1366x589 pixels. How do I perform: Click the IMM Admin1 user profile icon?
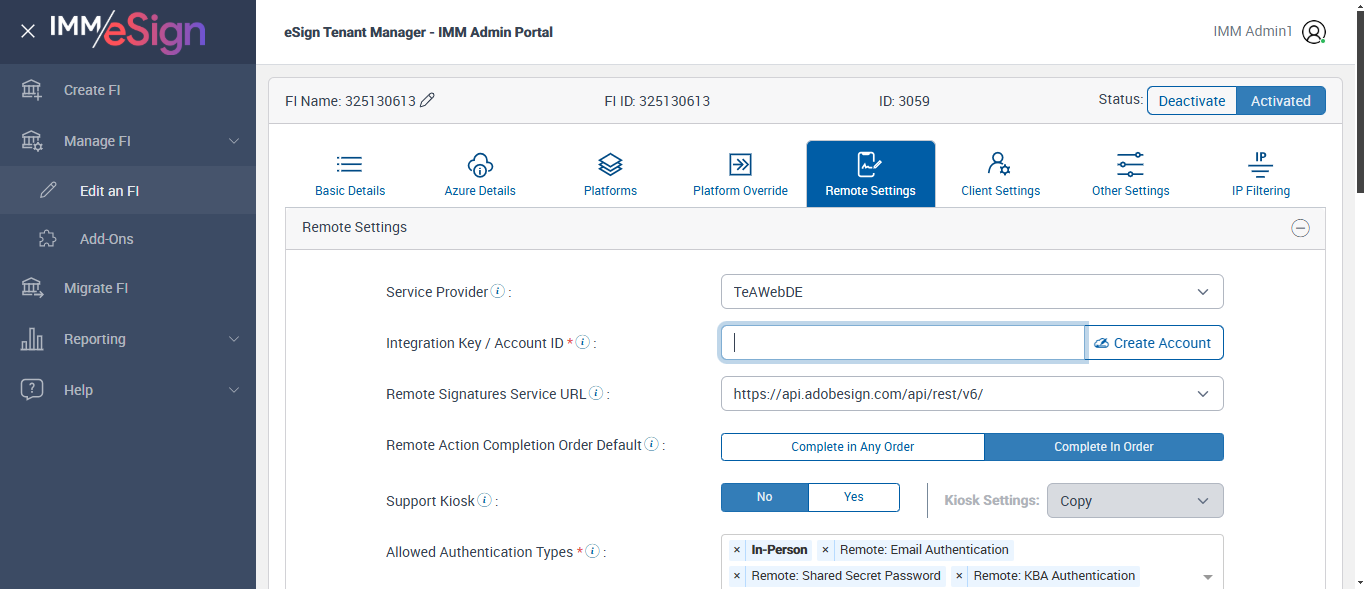click(x=1314, y=32)
